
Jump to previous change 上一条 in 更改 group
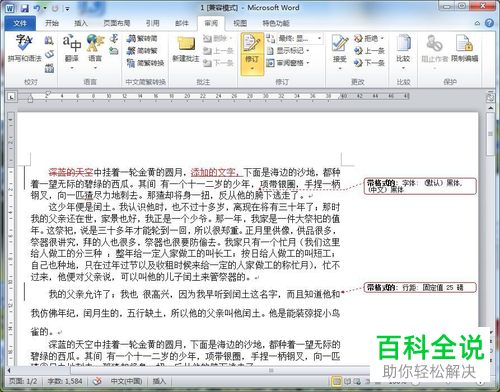point(369,50)
